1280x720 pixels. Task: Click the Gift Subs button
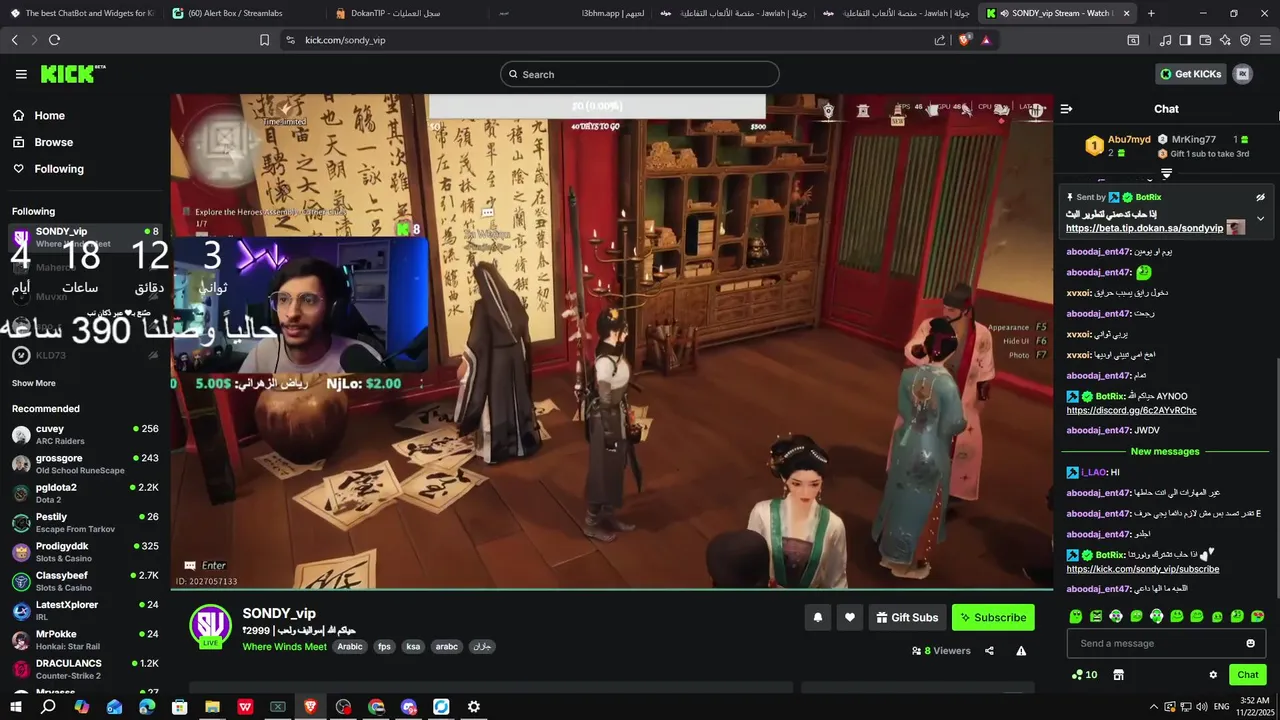coord(907,618)
